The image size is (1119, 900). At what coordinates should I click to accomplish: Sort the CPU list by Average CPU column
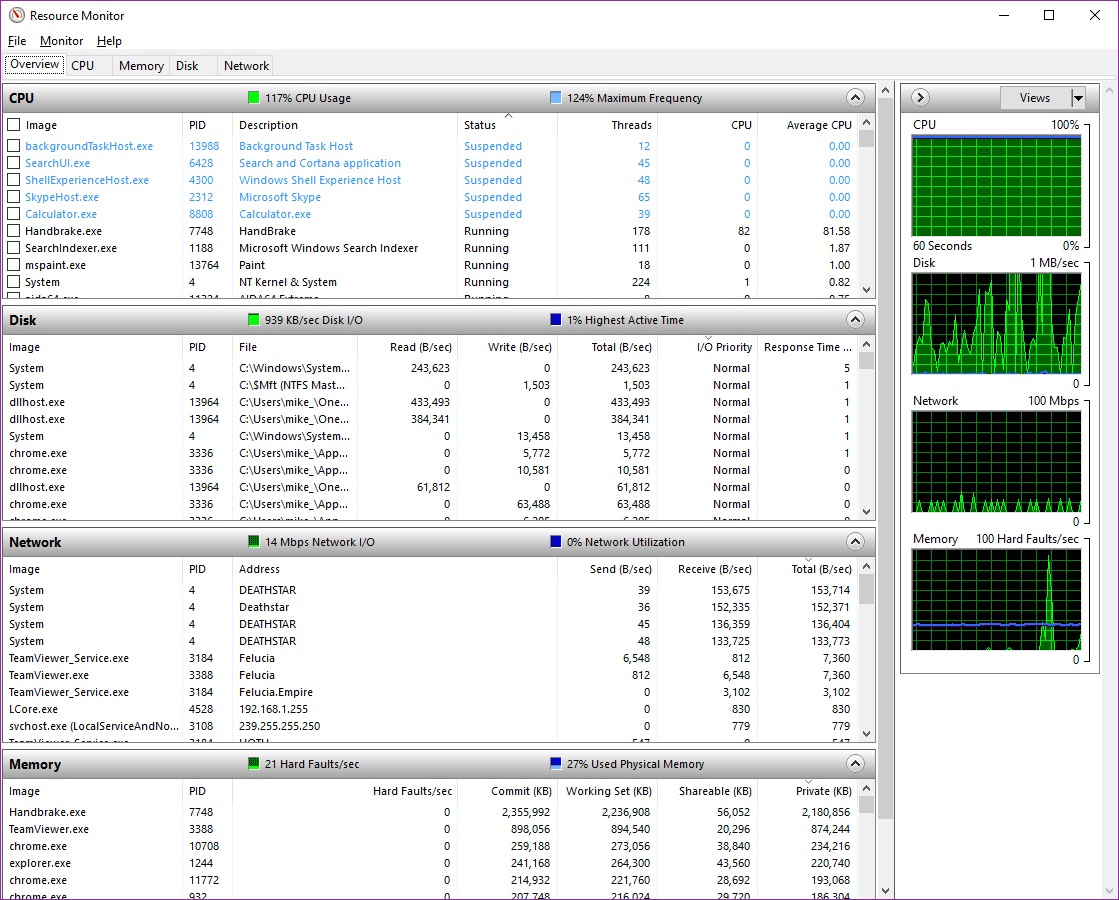[x=819, y=125]
